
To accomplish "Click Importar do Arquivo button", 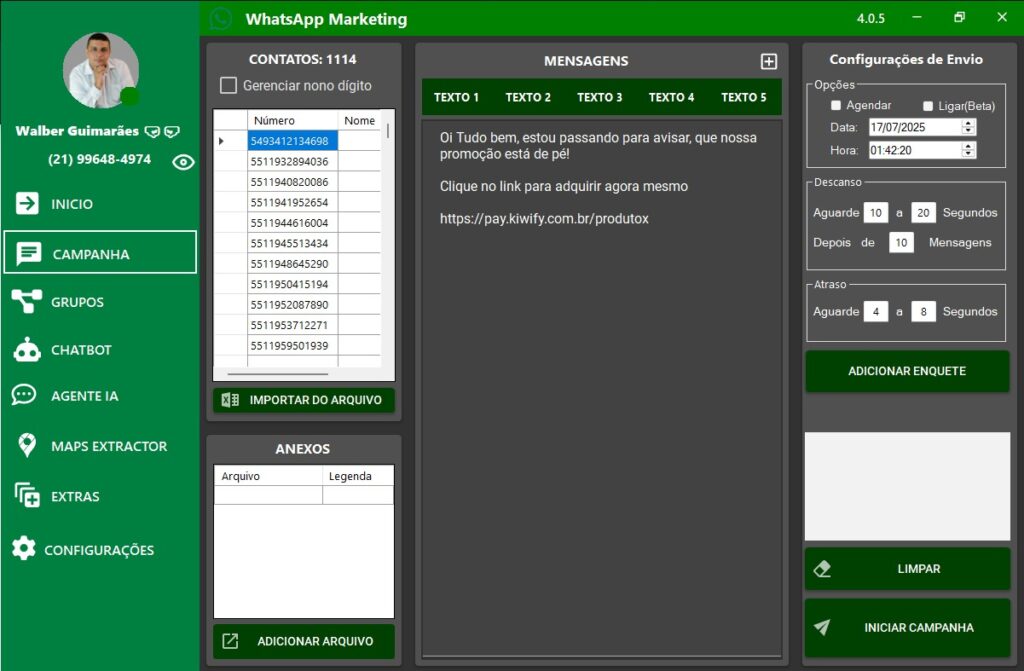I will (x=304, y=400).
